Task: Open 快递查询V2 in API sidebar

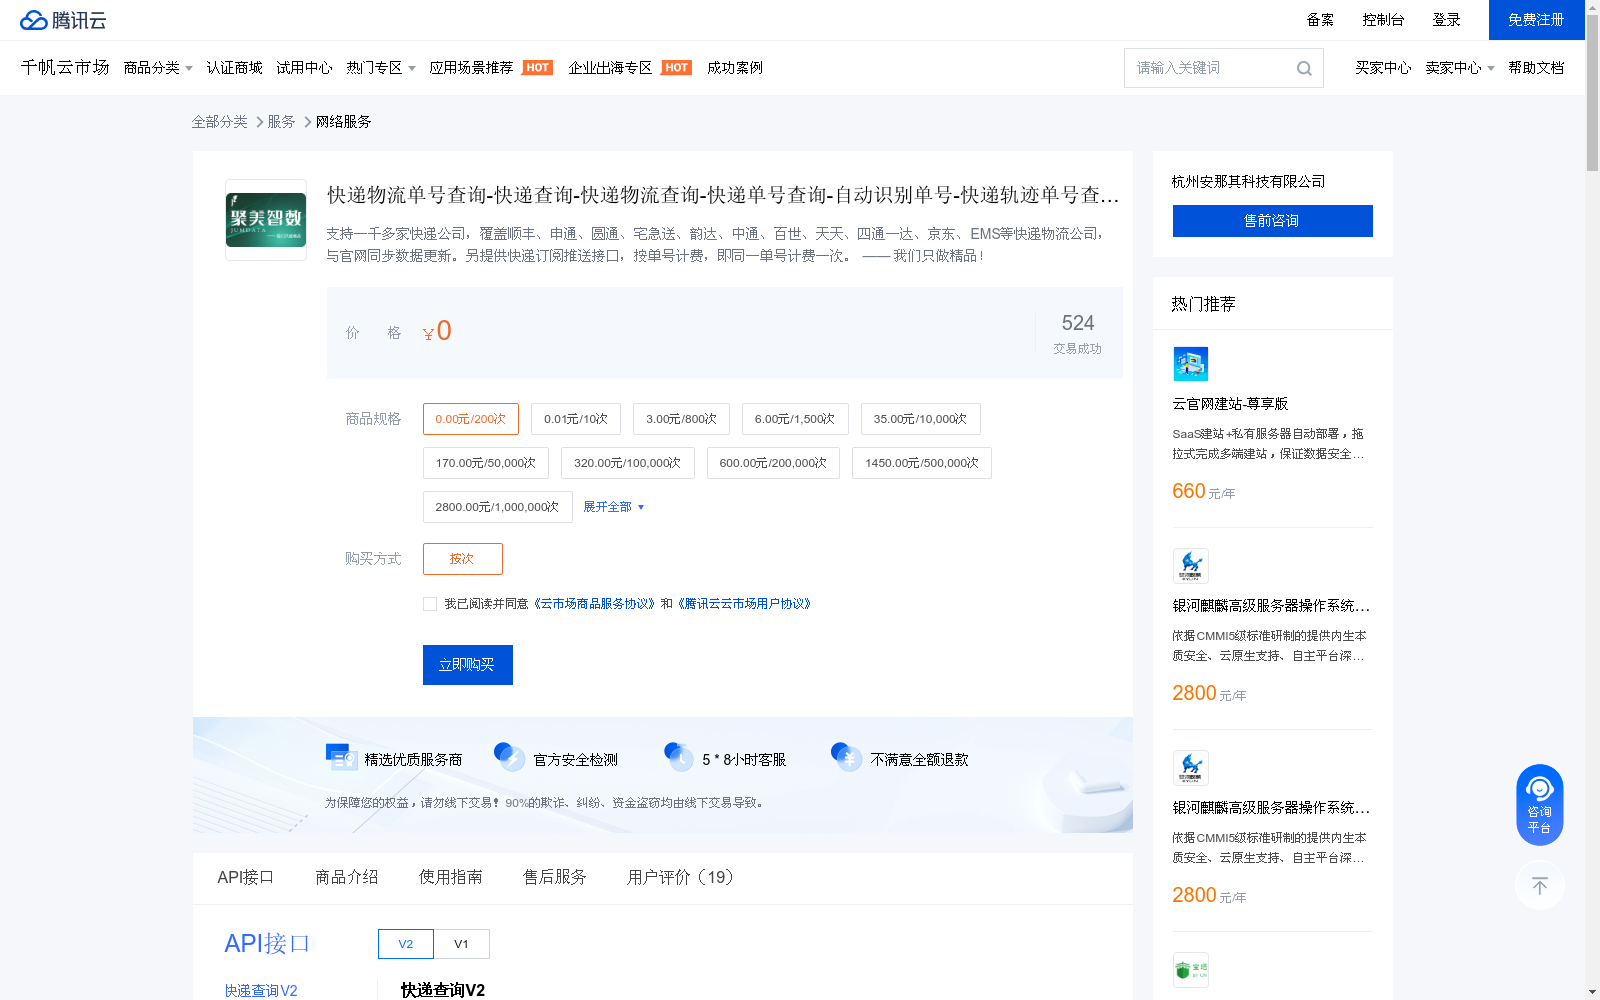Action: point(261,990)
